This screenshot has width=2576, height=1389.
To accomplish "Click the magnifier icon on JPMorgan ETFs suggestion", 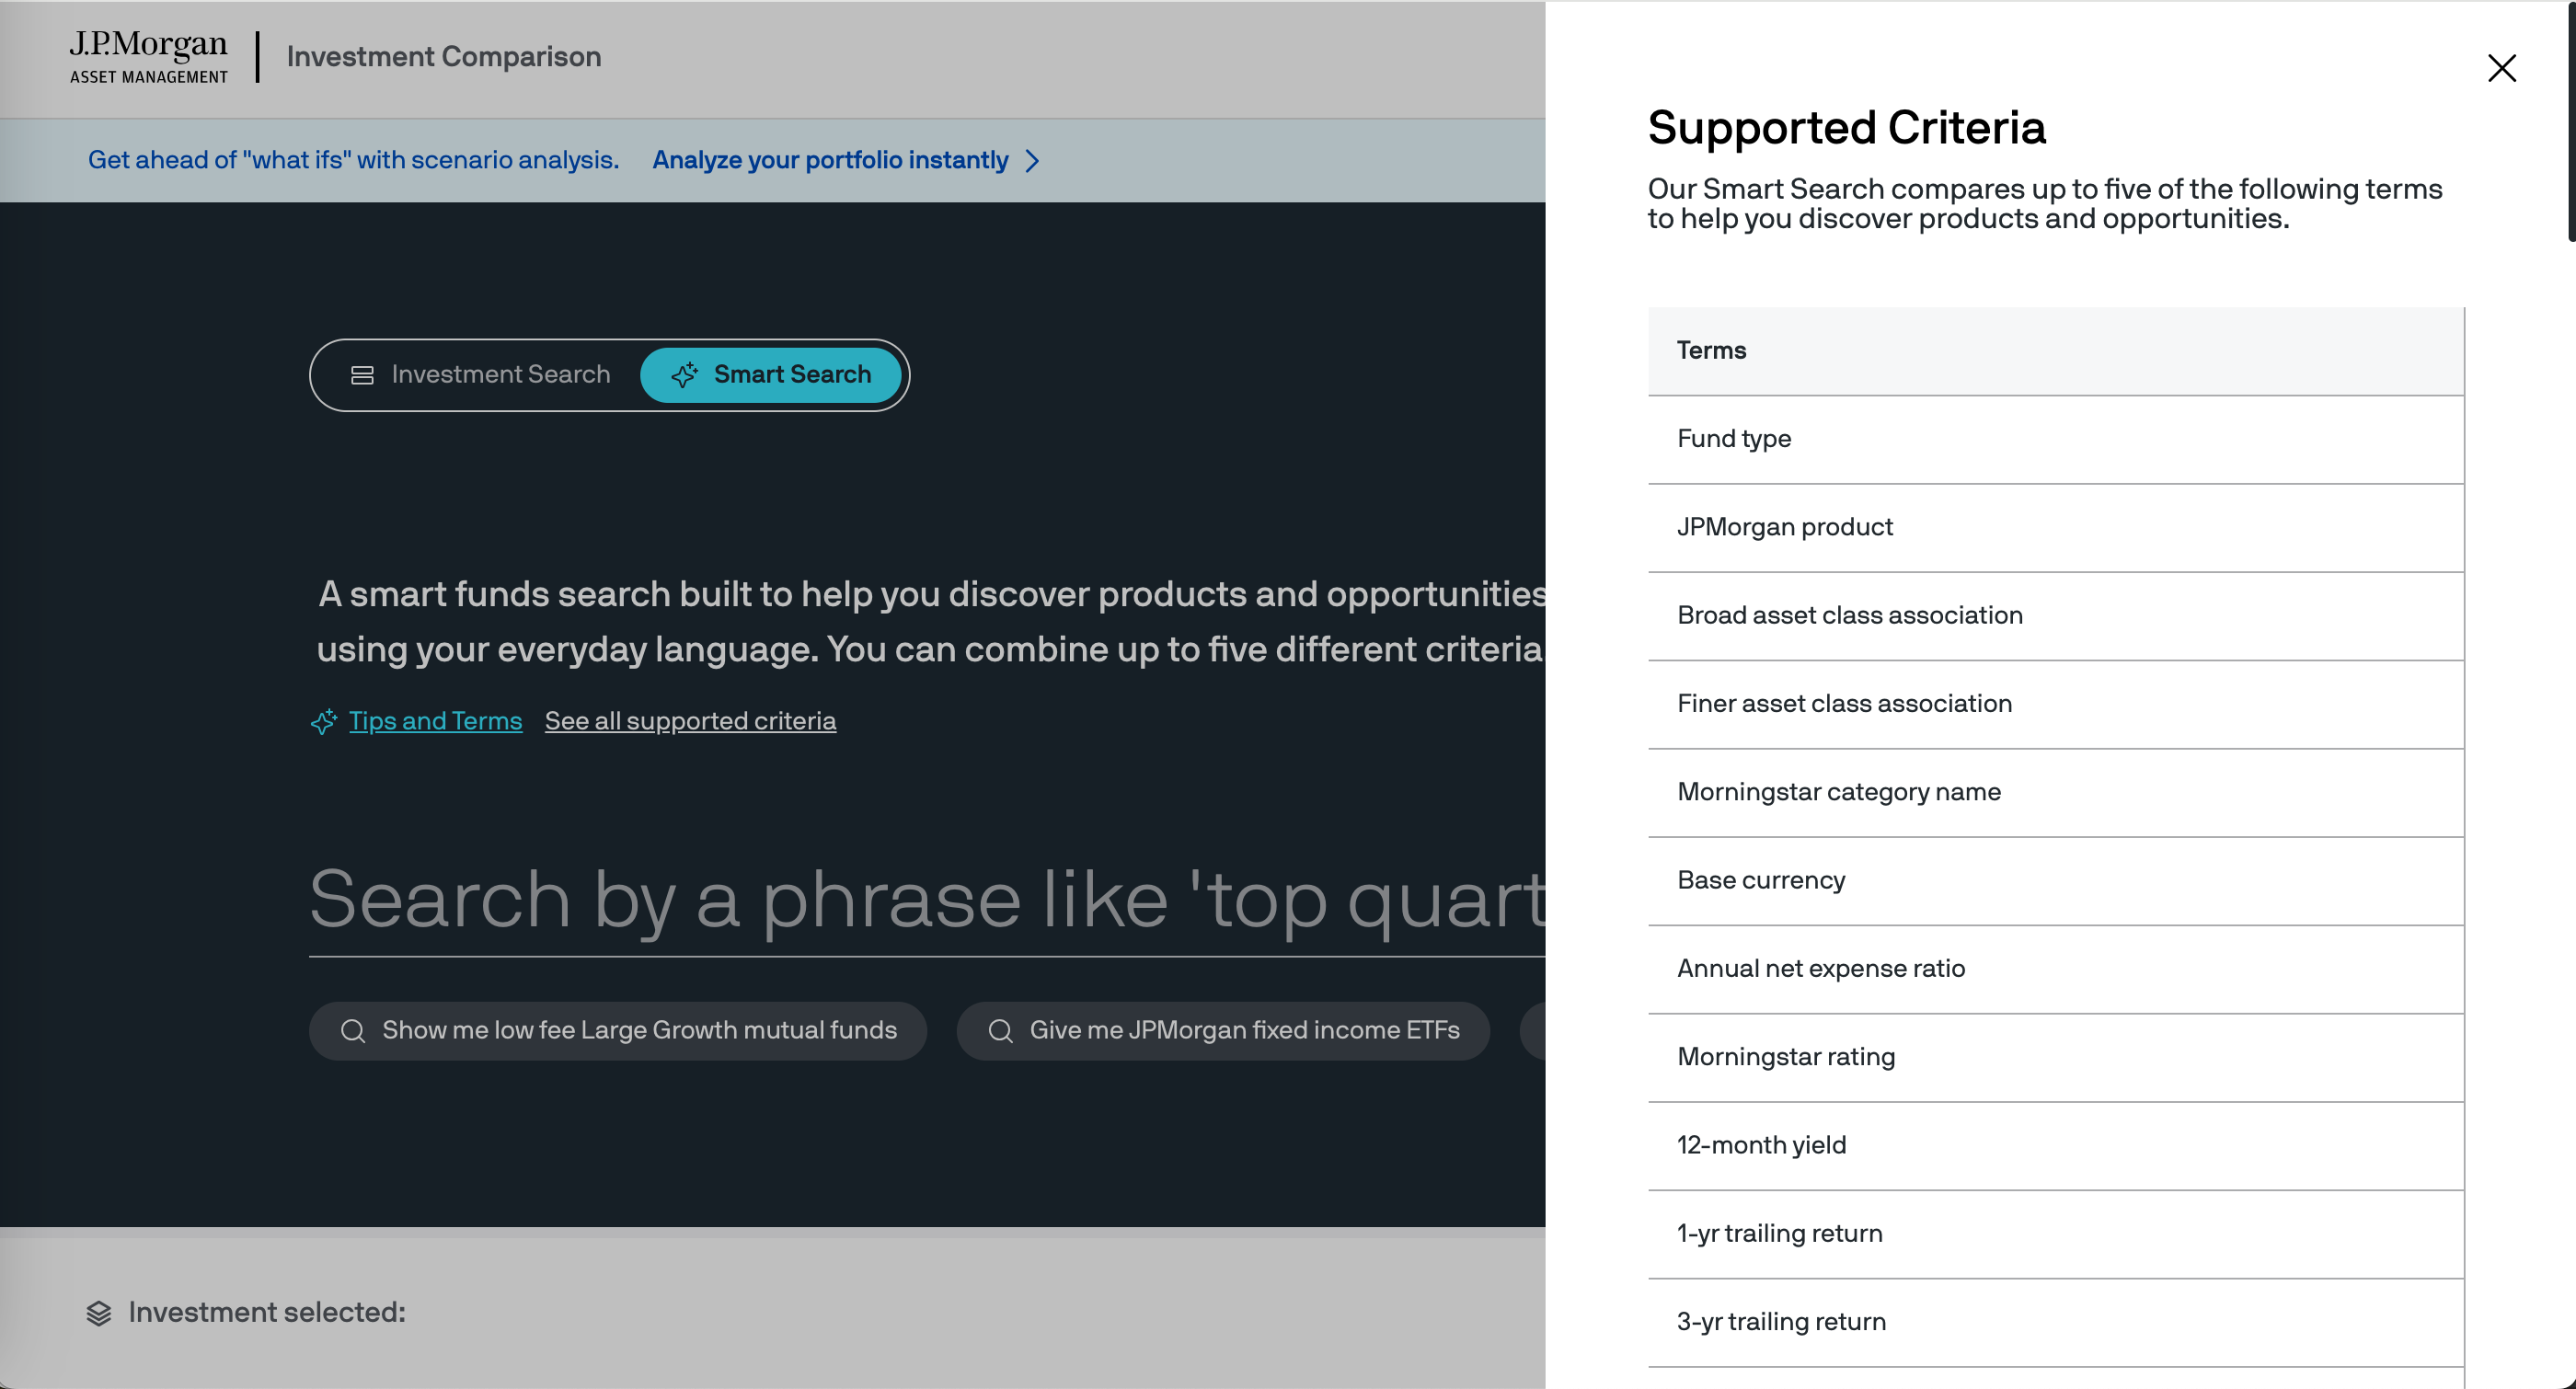I will tap(1000, 1031).
